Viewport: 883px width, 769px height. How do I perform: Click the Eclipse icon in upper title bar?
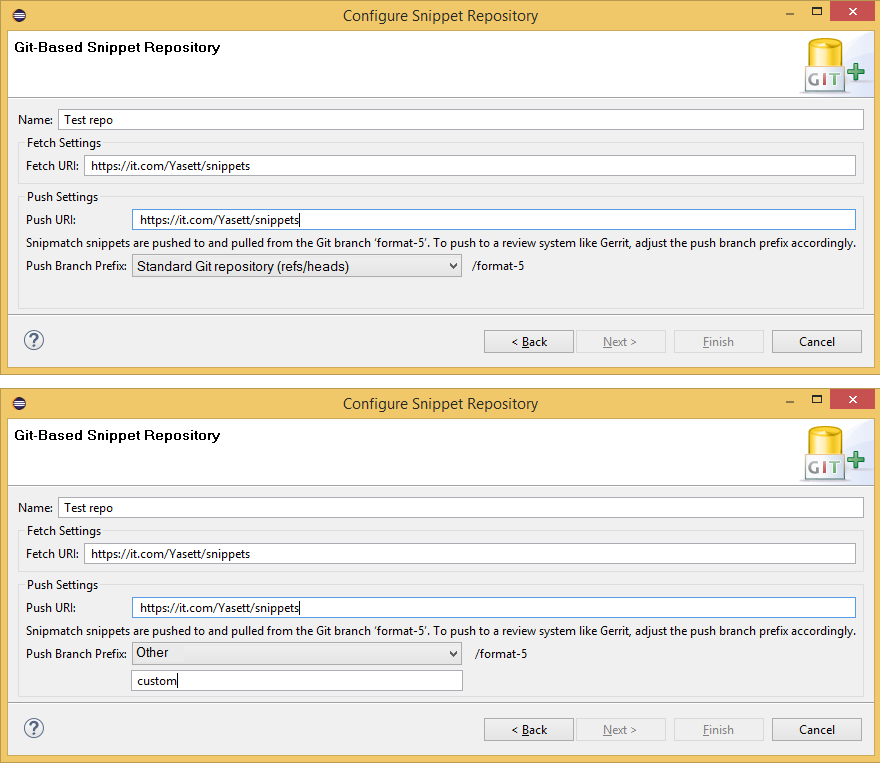[x=20, y=16]
